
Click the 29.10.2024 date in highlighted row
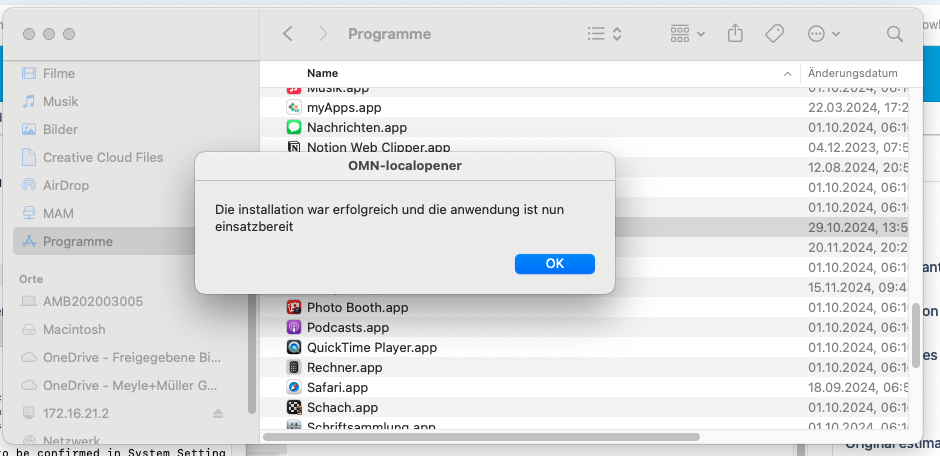(x=858, y=228)
